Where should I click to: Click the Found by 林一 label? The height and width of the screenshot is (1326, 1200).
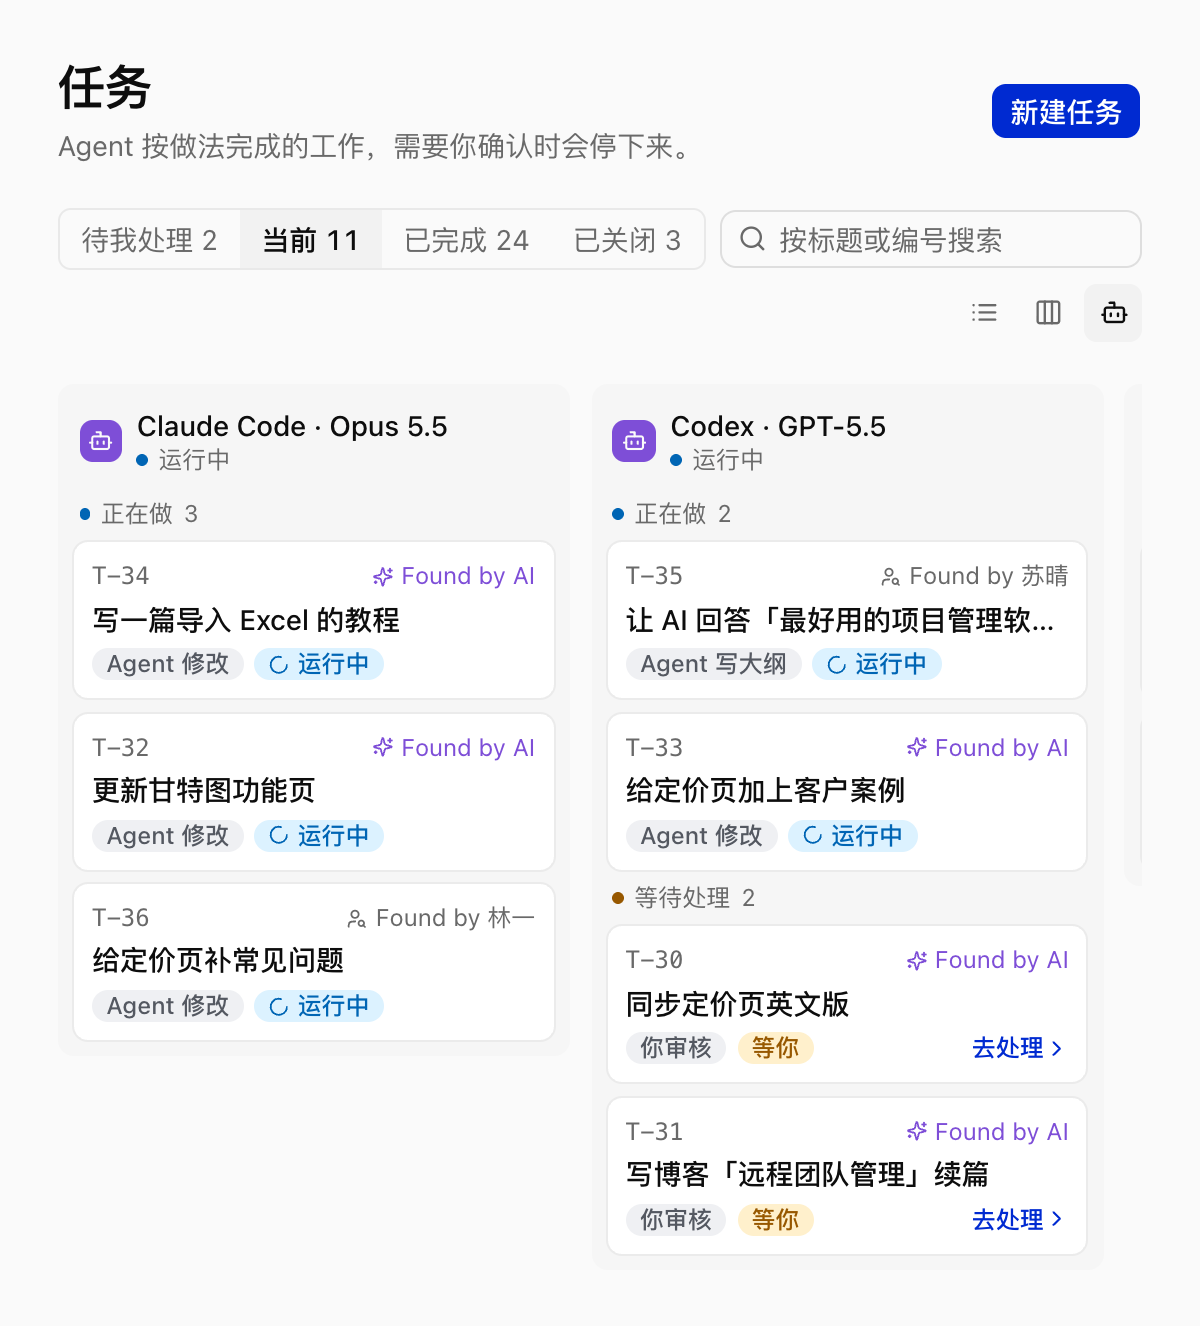click(x=441, y=918)
